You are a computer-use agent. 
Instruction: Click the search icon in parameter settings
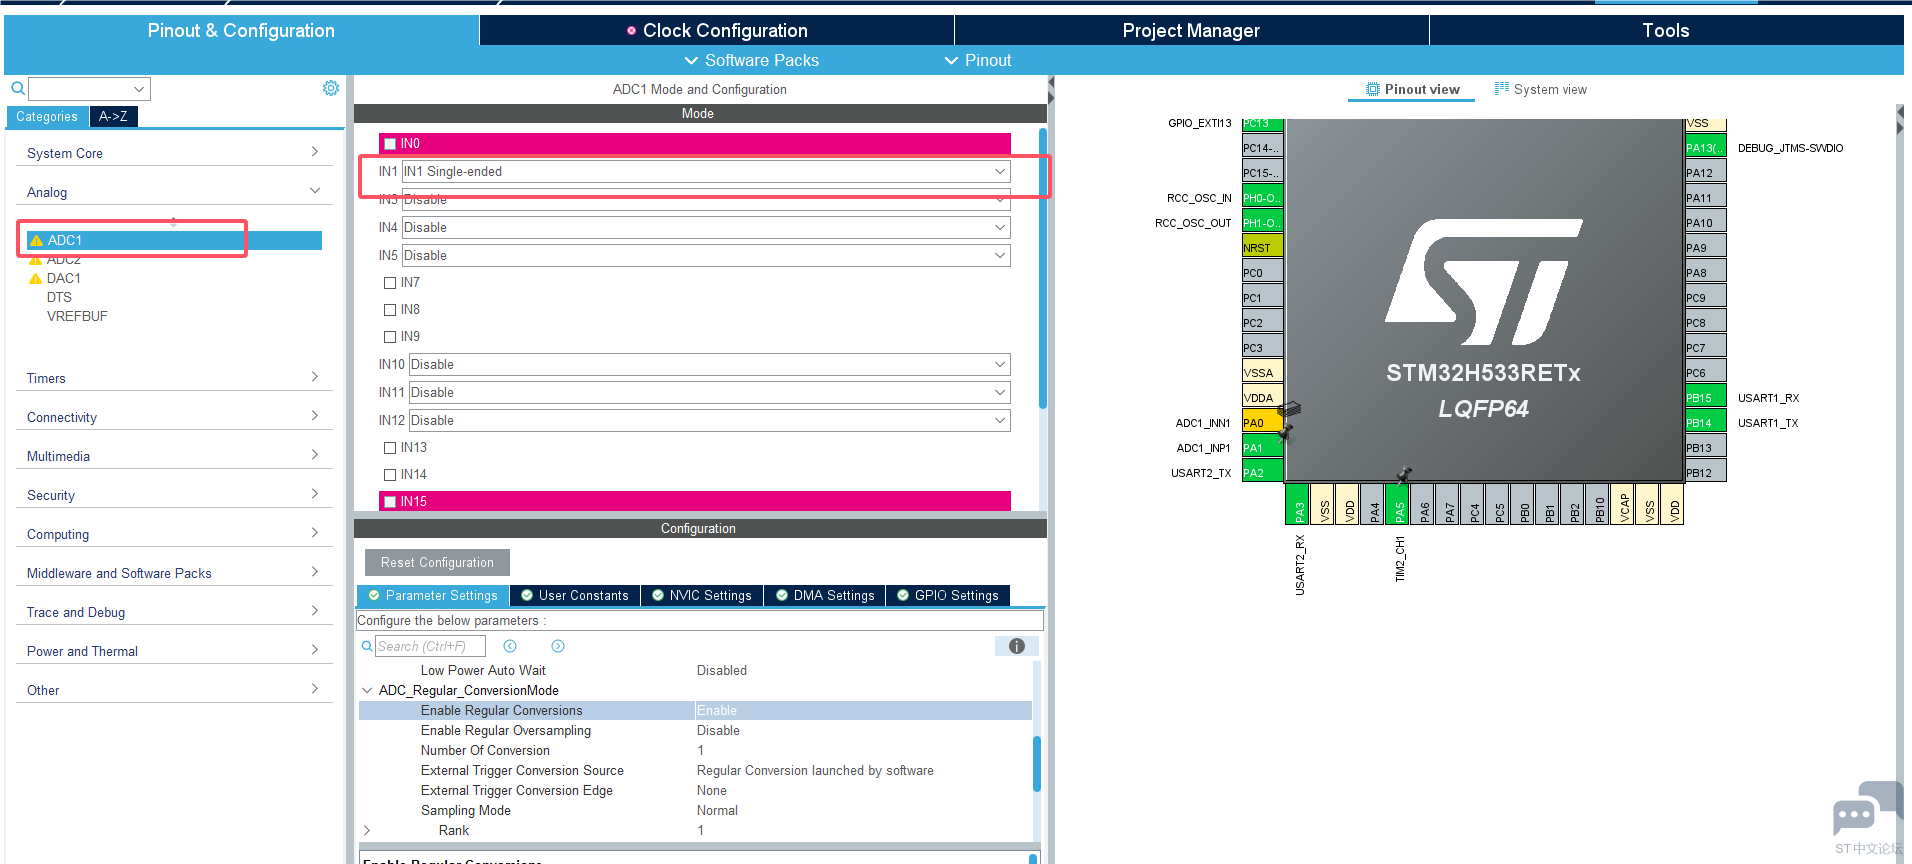click(x=367, y=646)
